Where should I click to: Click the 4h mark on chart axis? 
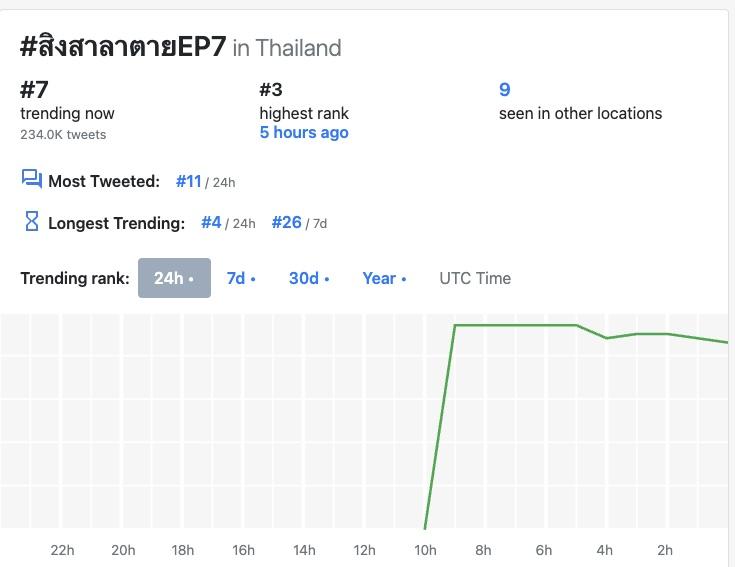coord(605,550)
